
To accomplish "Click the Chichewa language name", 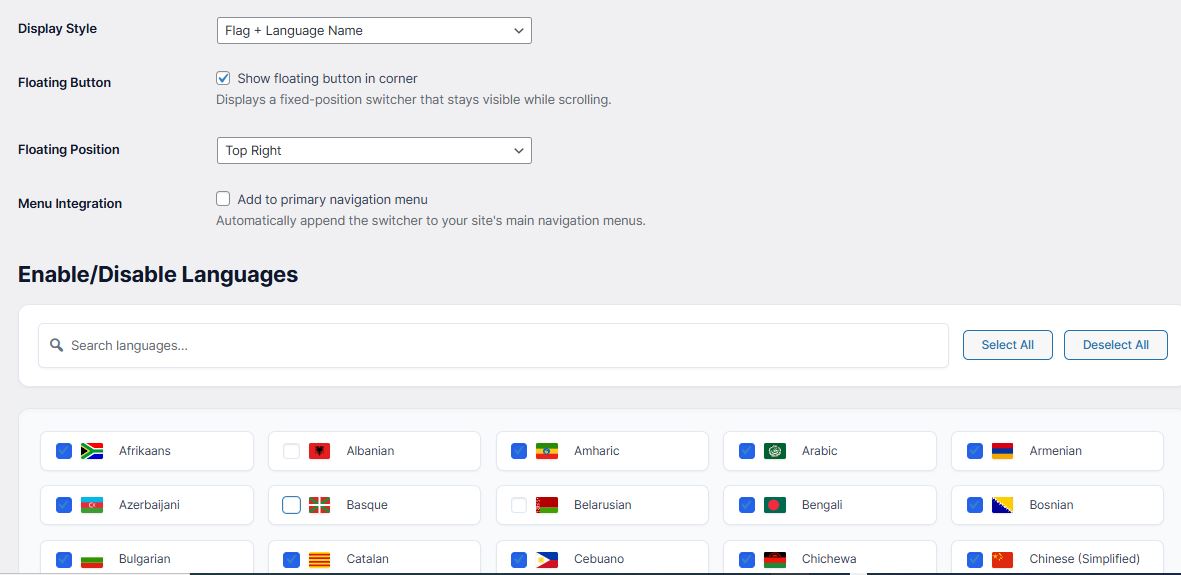I will 829,559.
